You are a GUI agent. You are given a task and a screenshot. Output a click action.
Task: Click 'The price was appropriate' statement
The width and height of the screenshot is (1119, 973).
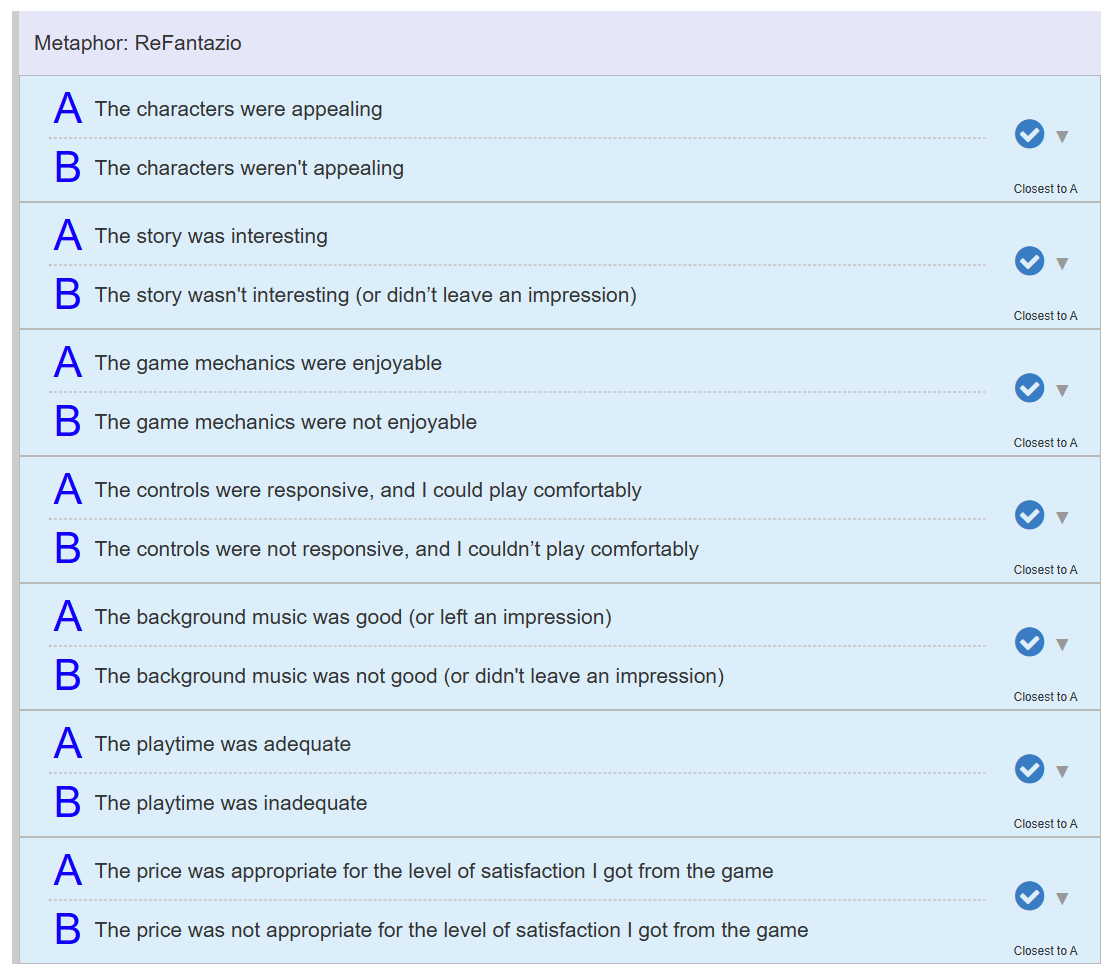click(x=434, y=872)
